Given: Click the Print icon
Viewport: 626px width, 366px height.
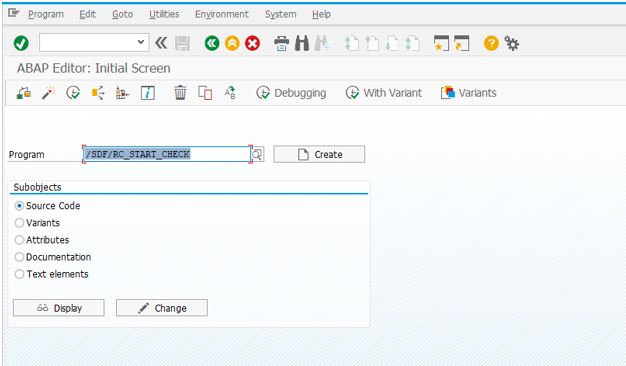Looking at the screenshot, I should 281,43.
